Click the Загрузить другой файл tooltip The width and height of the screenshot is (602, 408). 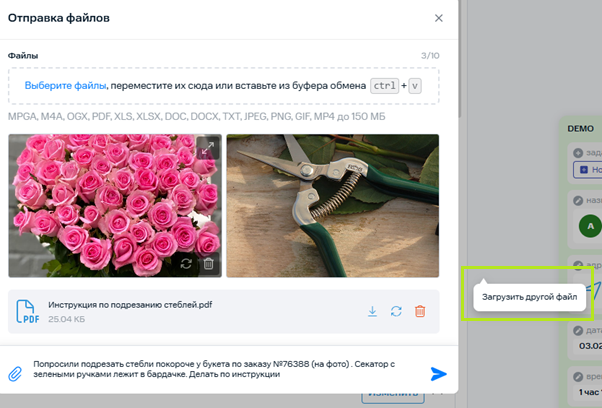tap(526, 297)
